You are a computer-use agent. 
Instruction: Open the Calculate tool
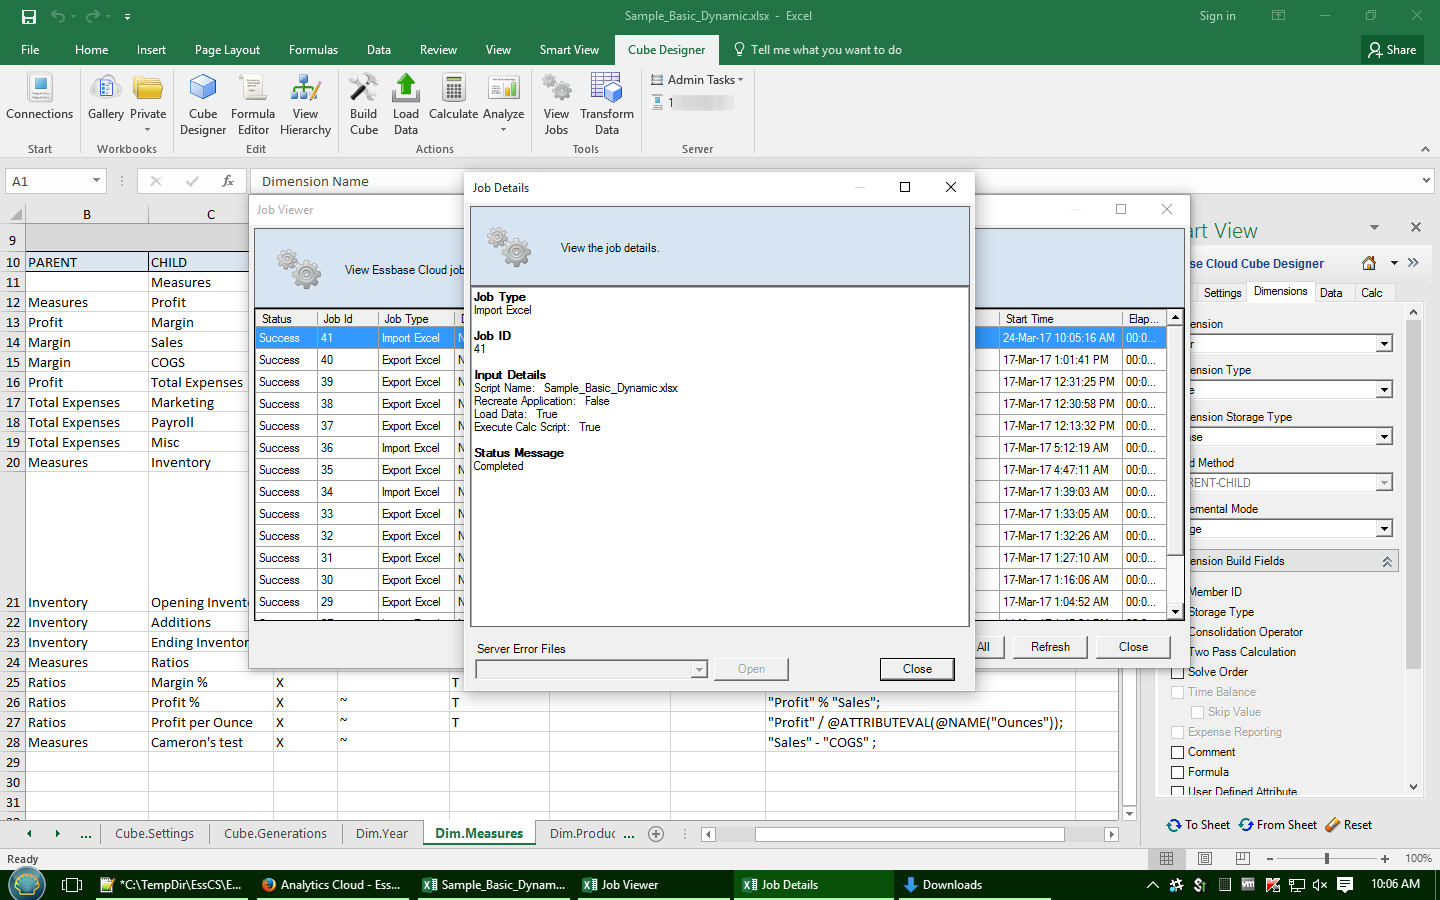(453, 98)
